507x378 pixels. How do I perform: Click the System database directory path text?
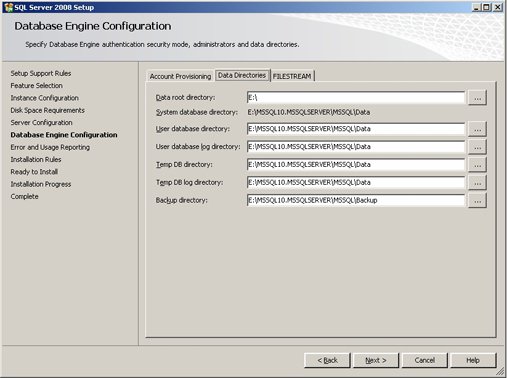(x=309, y=112)
